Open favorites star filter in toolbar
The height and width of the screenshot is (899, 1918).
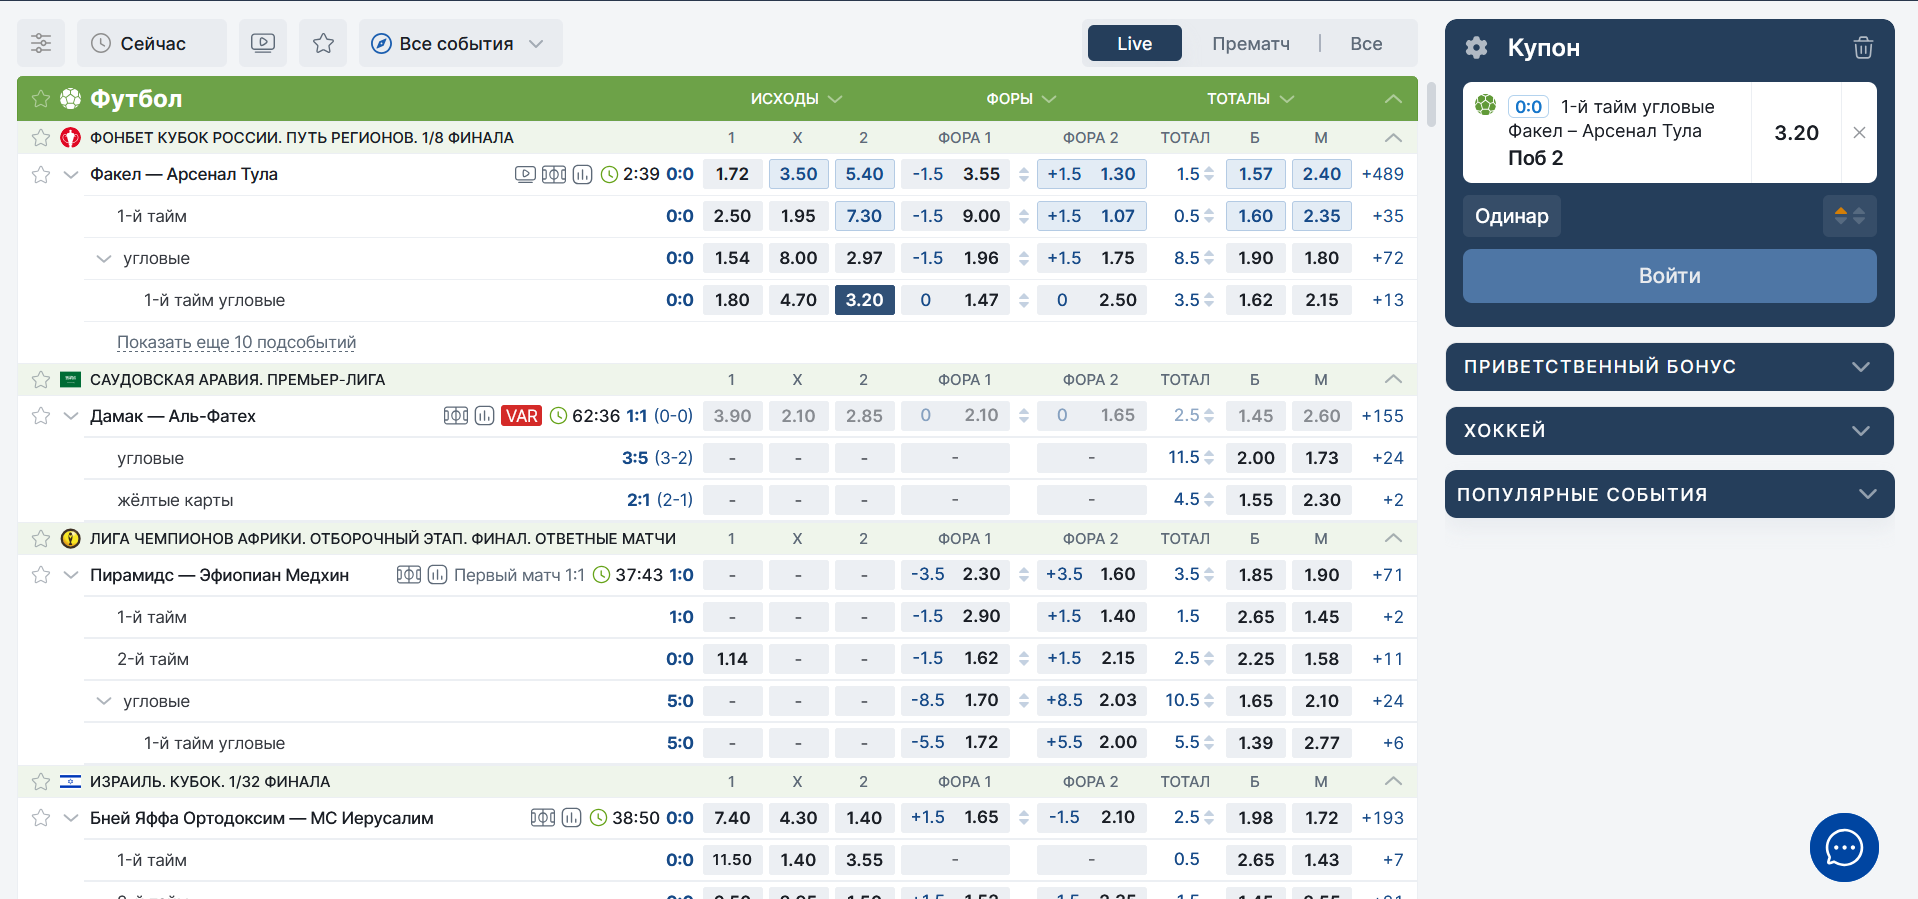point(323,43)
